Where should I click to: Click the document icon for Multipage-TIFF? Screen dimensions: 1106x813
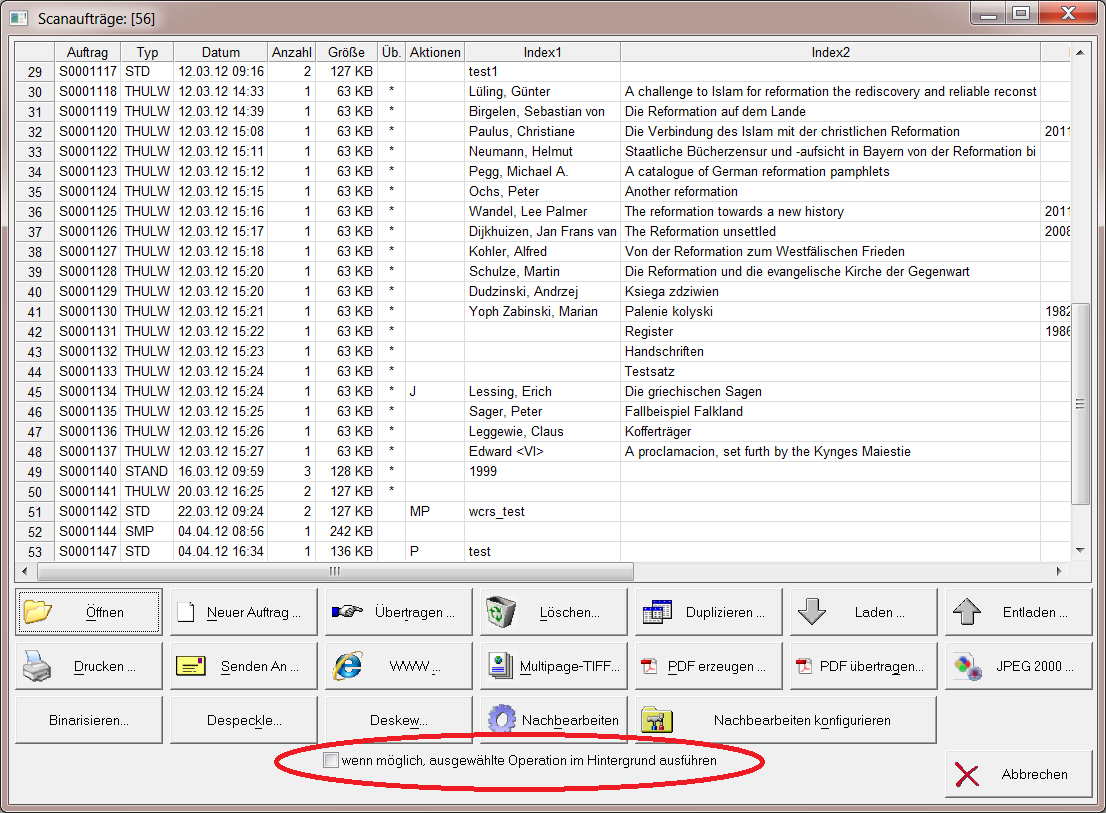tap(501, 666)
